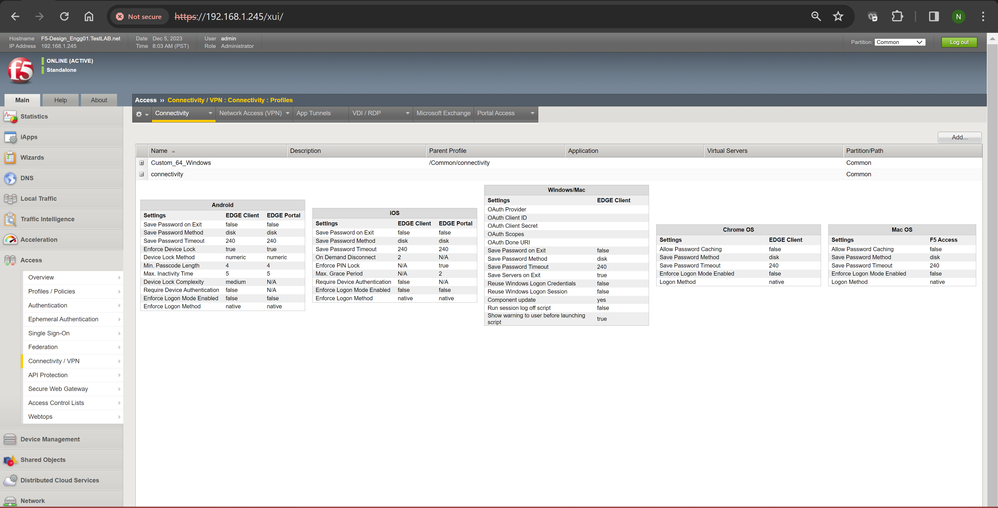Image resolution: width=998 pixels, height=508 pixels.
Task: Open the browser Extensions puzzle icon
Action: tap(897, 17)
